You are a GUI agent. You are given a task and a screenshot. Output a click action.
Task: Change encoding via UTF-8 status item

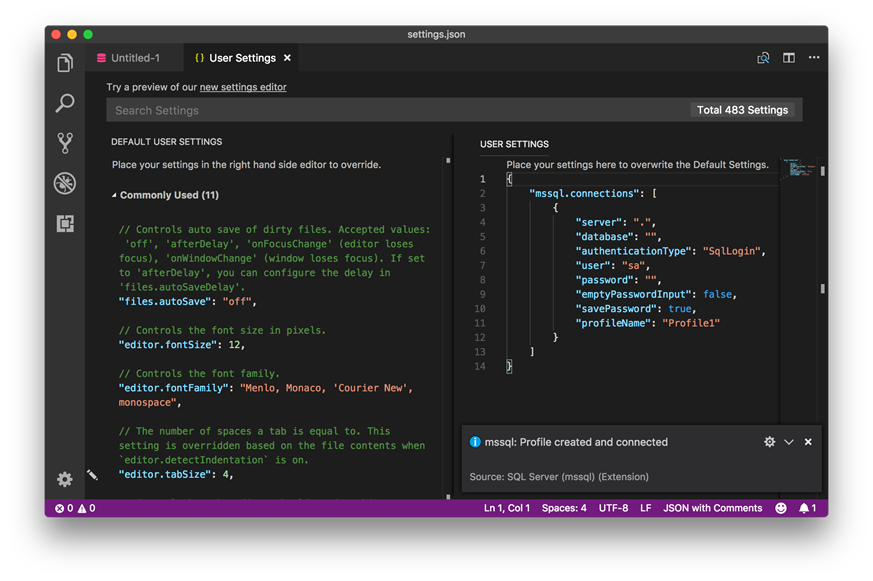(613, 508)
